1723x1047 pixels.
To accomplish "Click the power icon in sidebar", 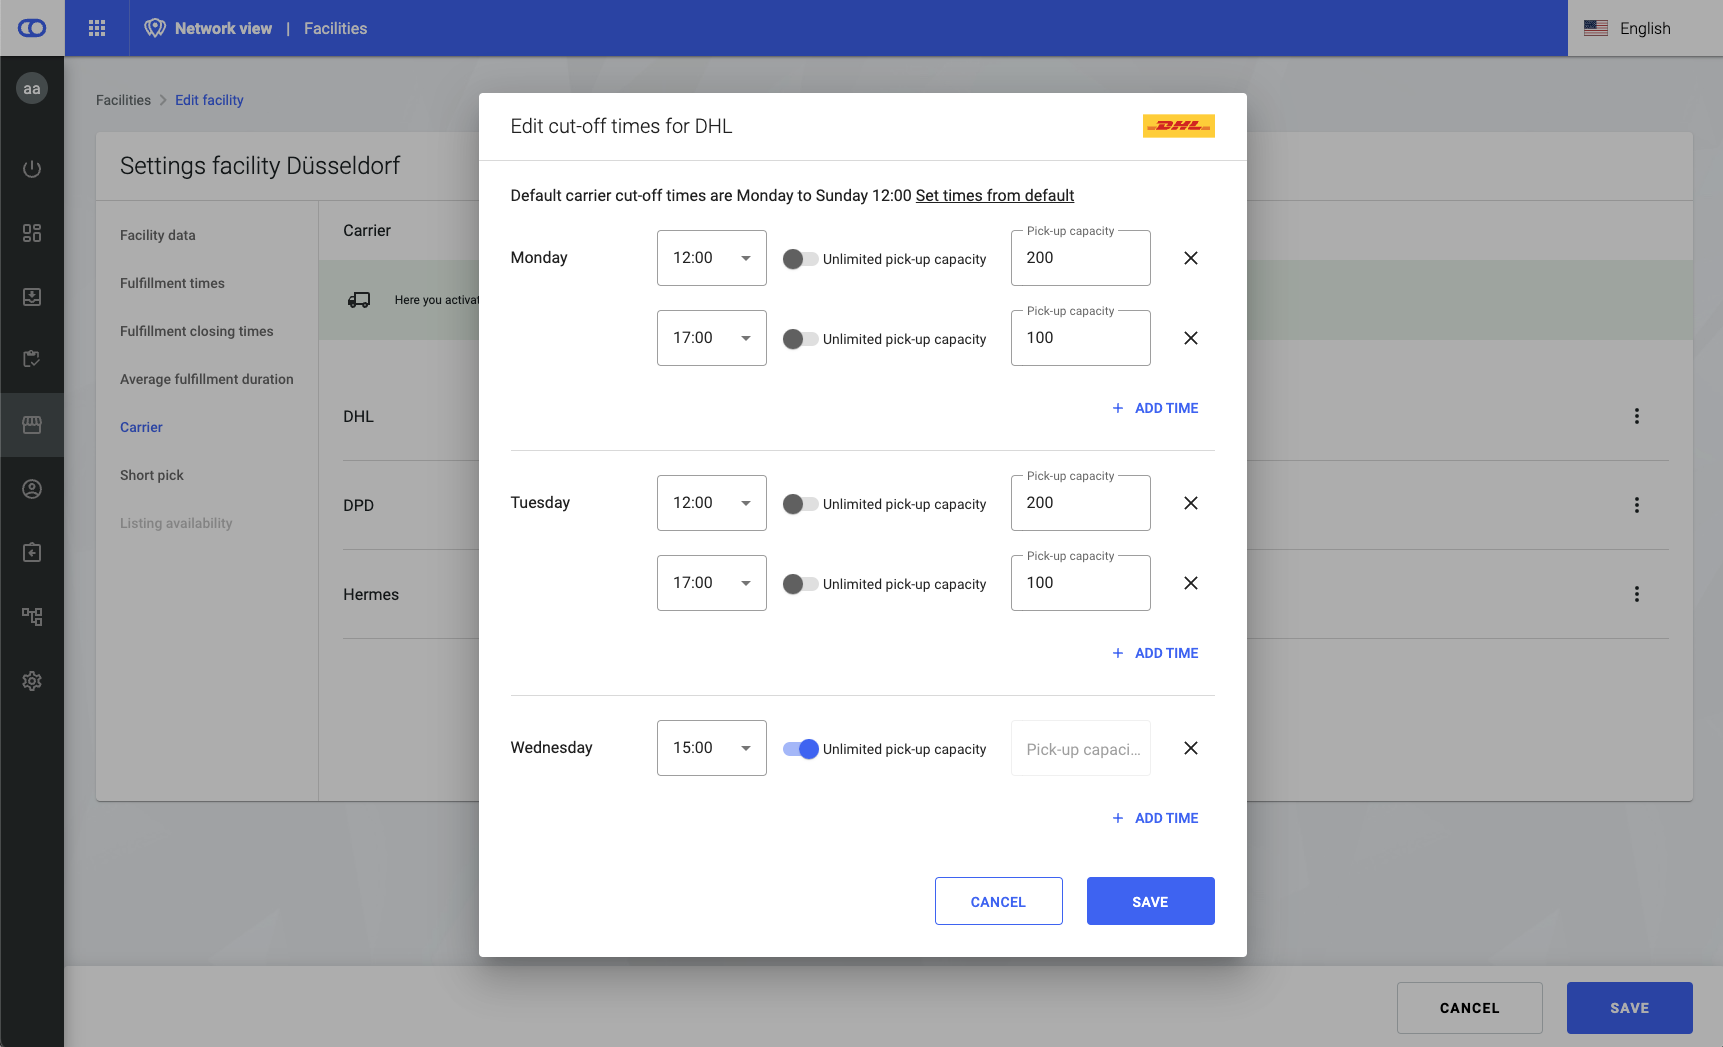I will coord(32,169).
